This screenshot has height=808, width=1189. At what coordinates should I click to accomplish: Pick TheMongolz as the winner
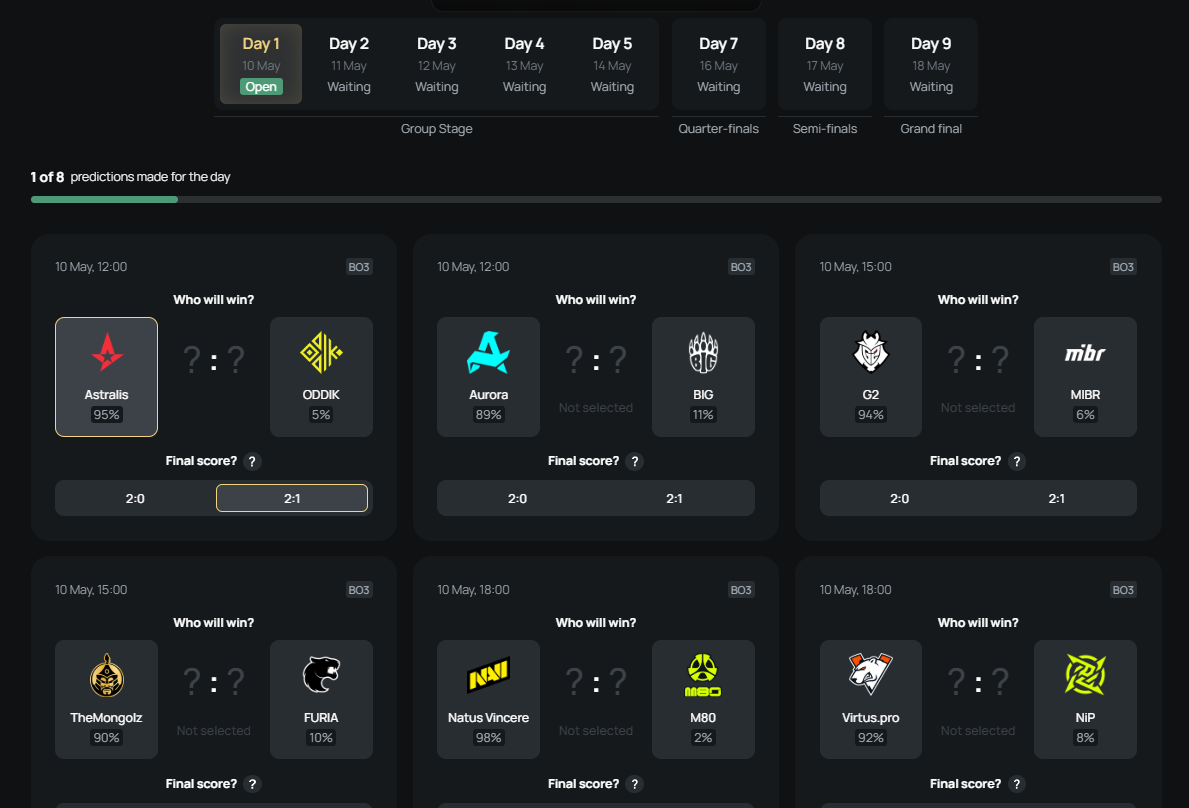point(106,700)
